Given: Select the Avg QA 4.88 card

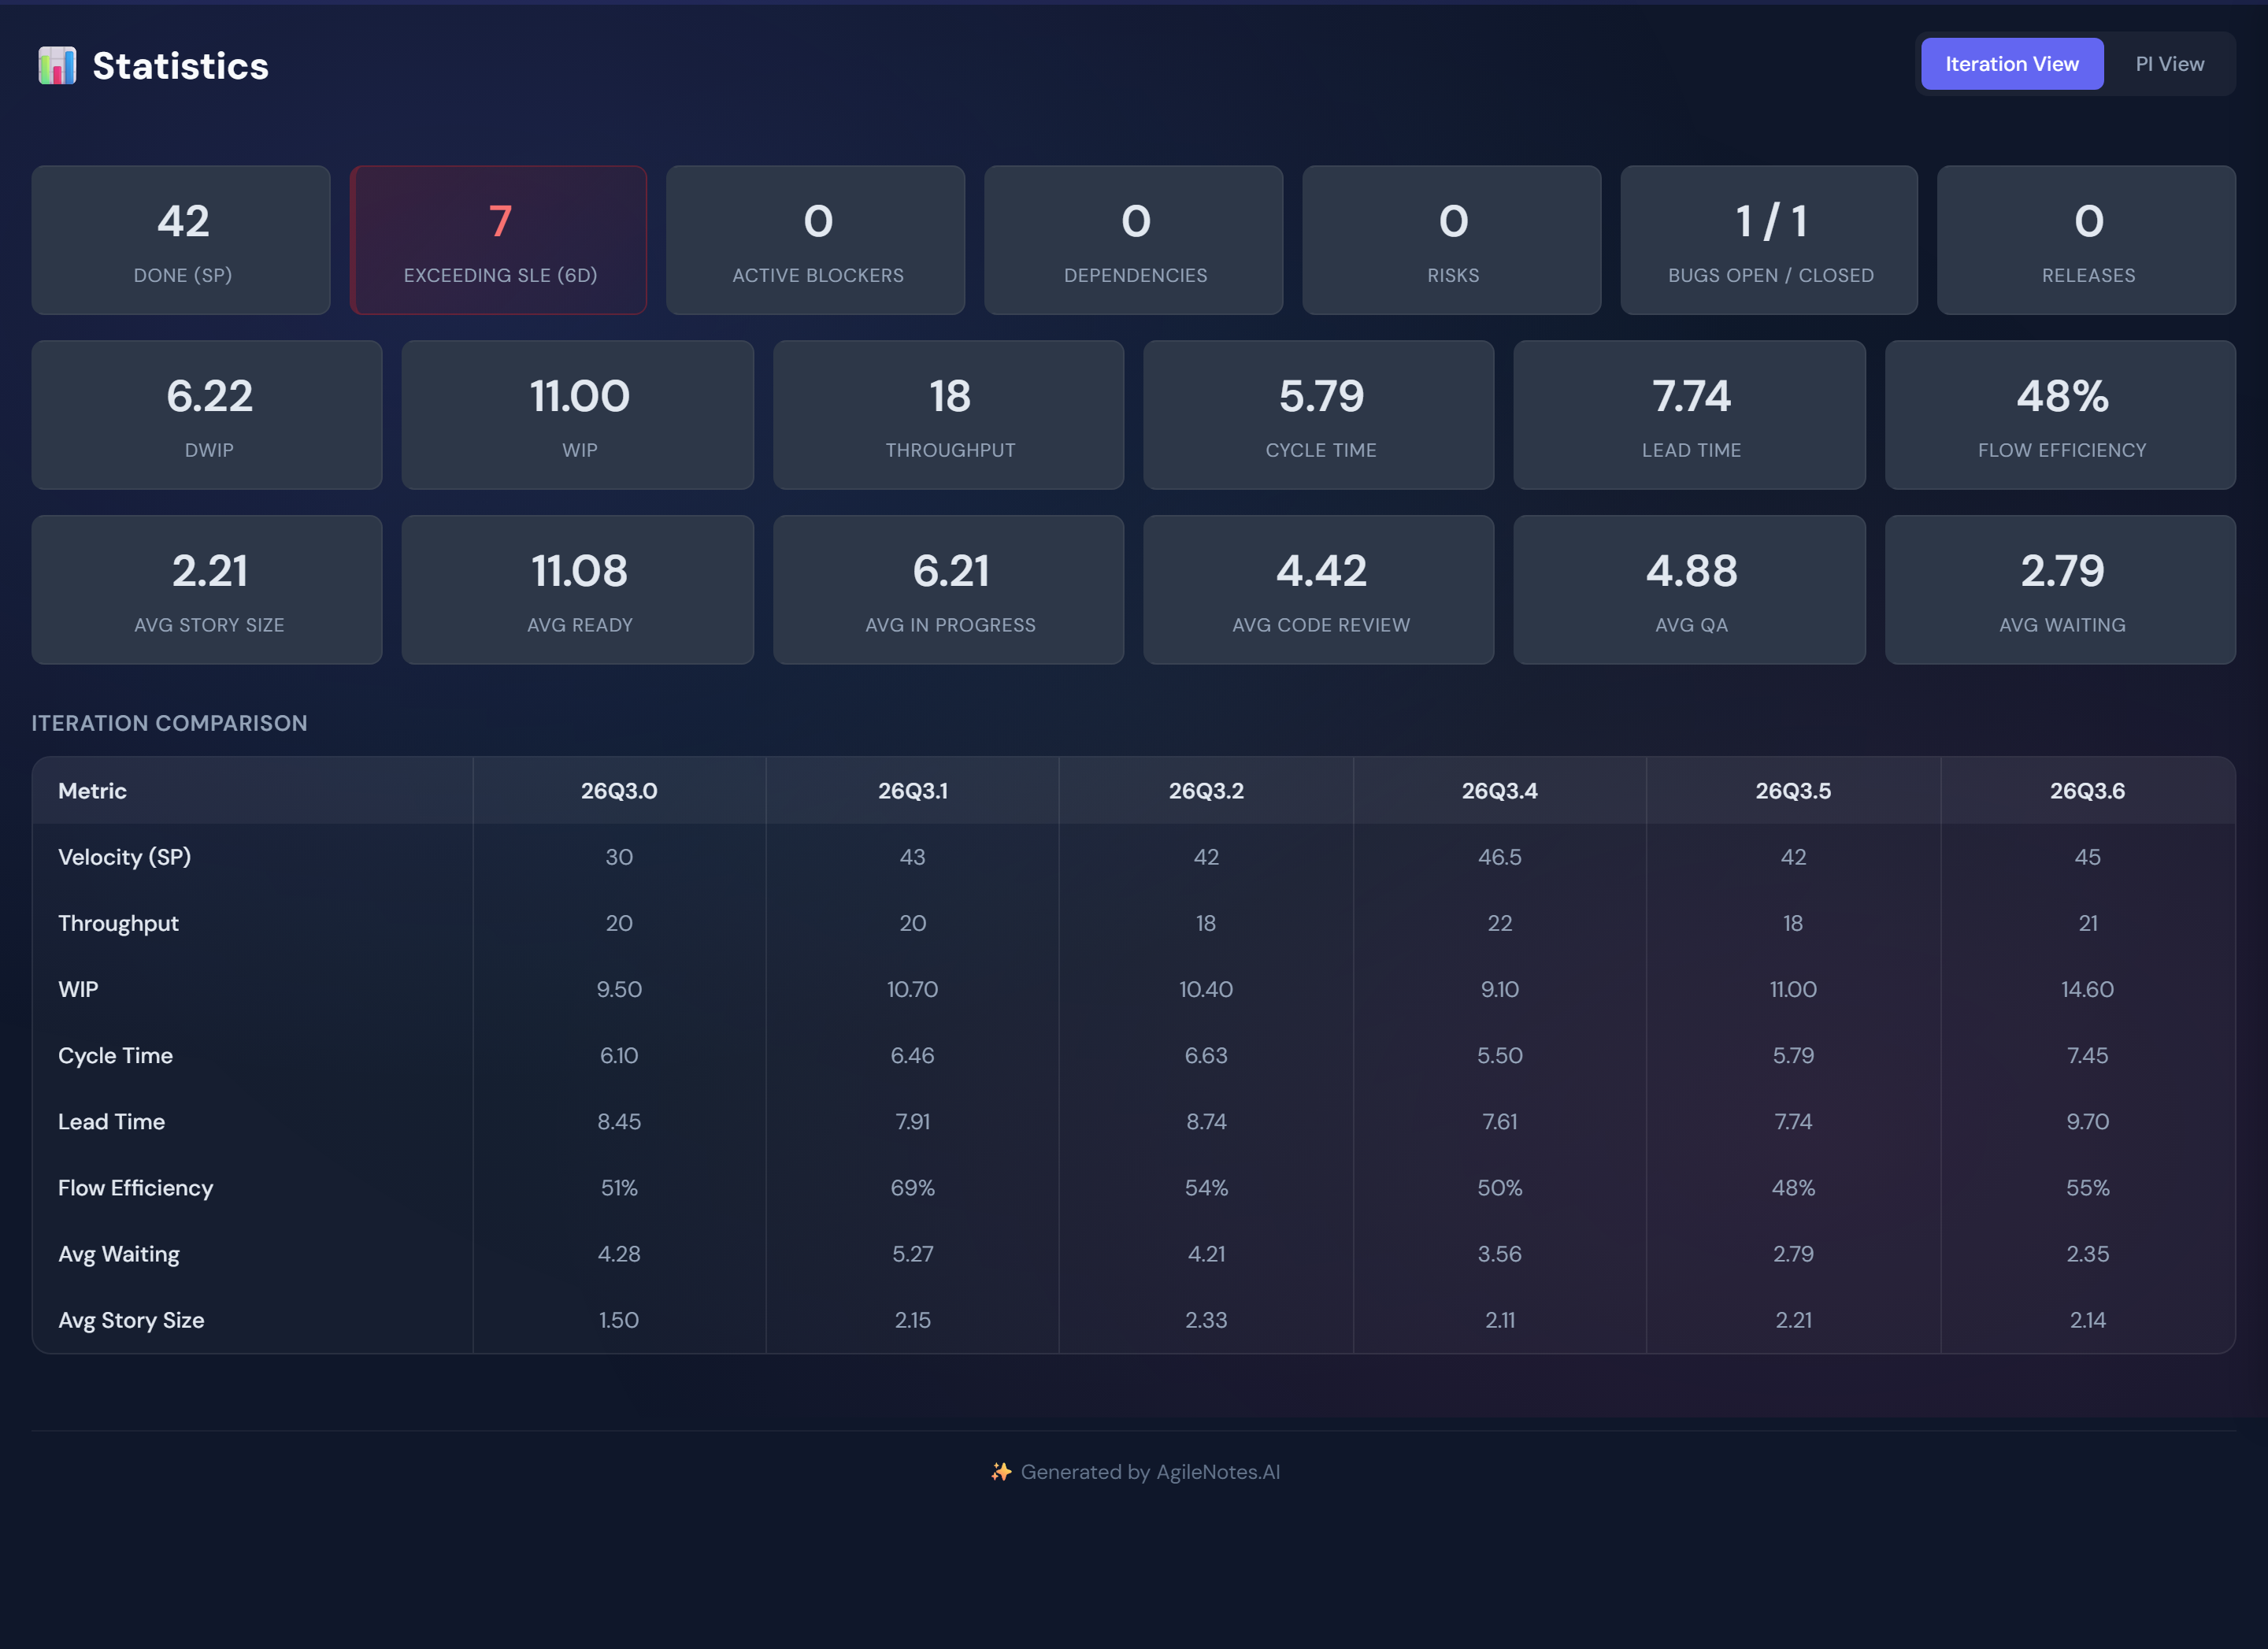Looking at the screenshot, I should (1690, 590).
